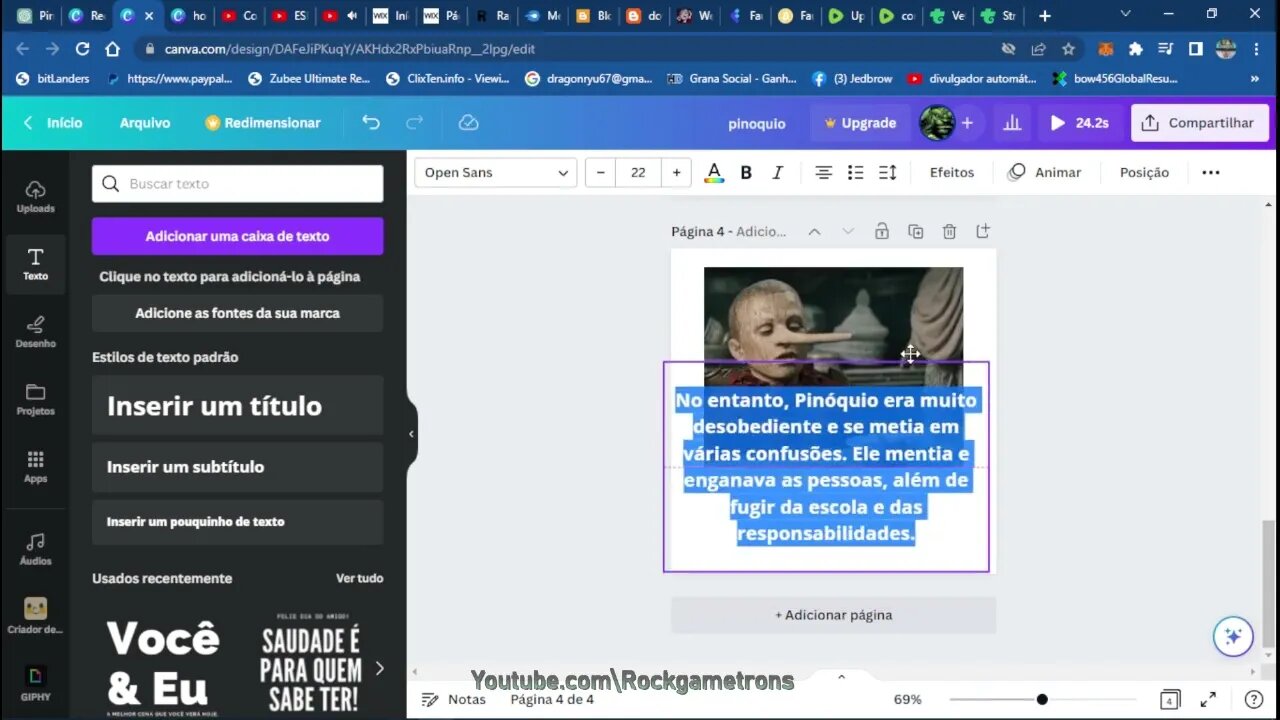This screenshot has height=720, width=1280.
Task: Click the font size field 22
Action: [x=638, y=173]
